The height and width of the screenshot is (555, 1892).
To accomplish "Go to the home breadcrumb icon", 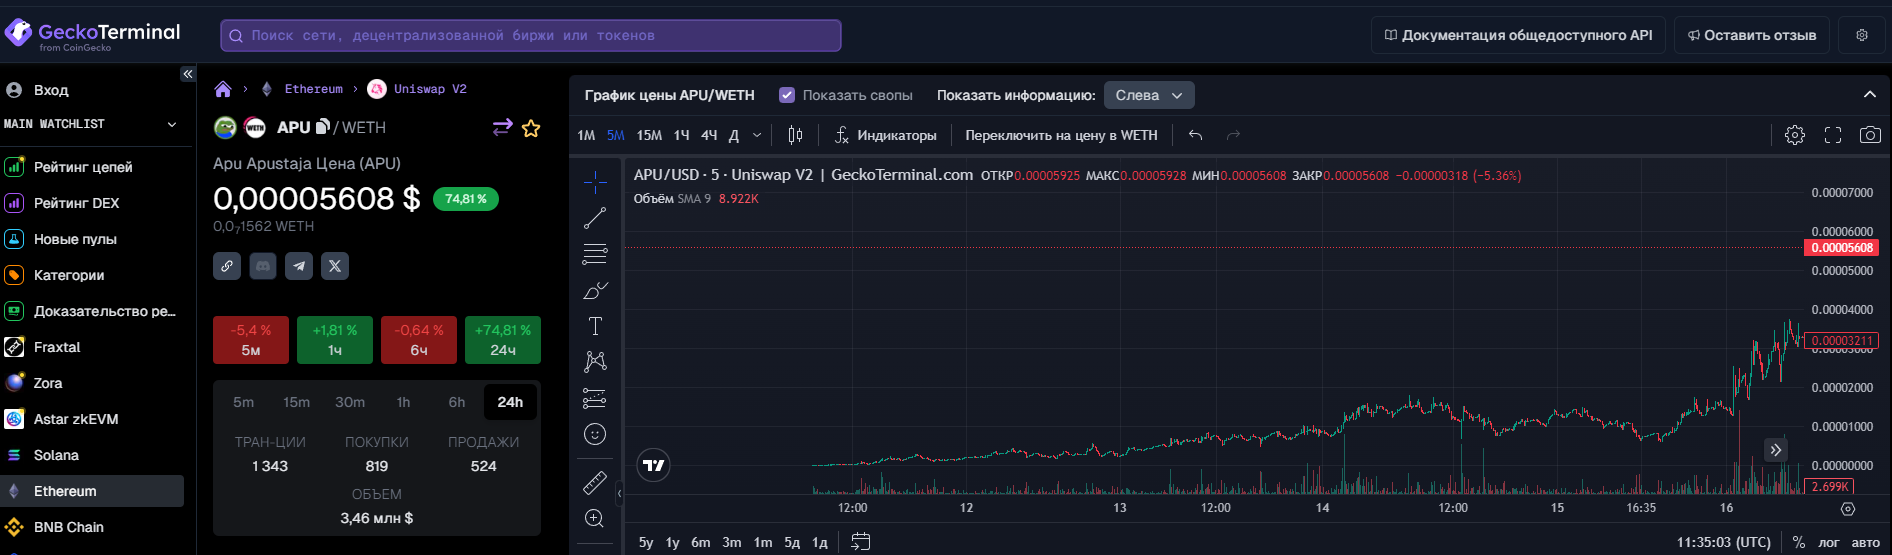I will [223, 89].
